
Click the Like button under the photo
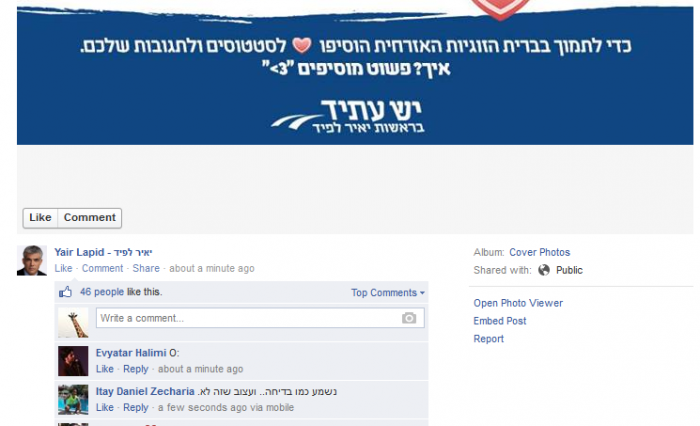(40, 218)
